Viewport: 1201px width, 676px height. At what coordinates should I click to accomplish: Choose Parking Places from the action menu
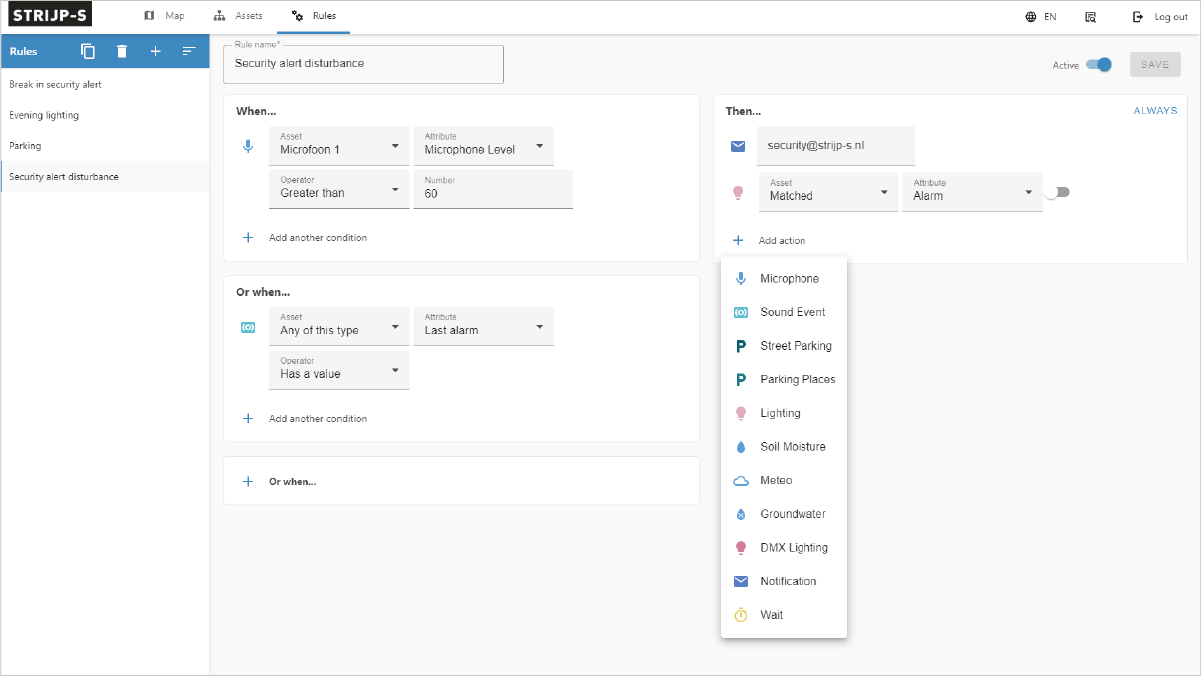[784, 380]
